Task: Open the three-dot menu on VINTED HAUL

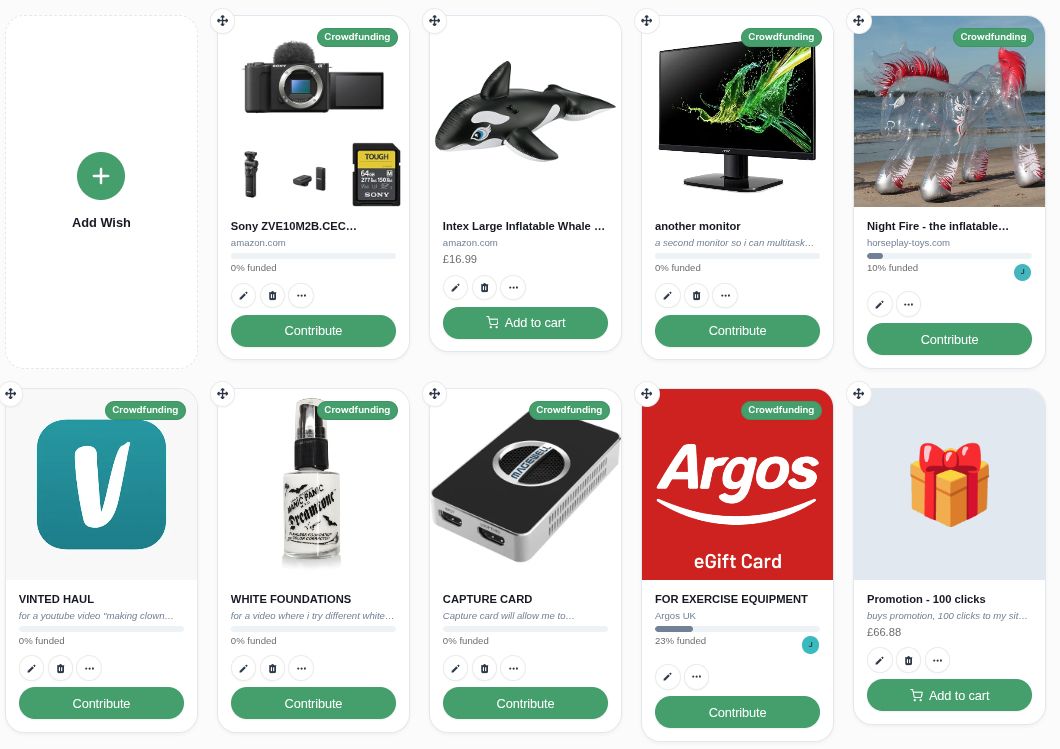Action: 89,669
